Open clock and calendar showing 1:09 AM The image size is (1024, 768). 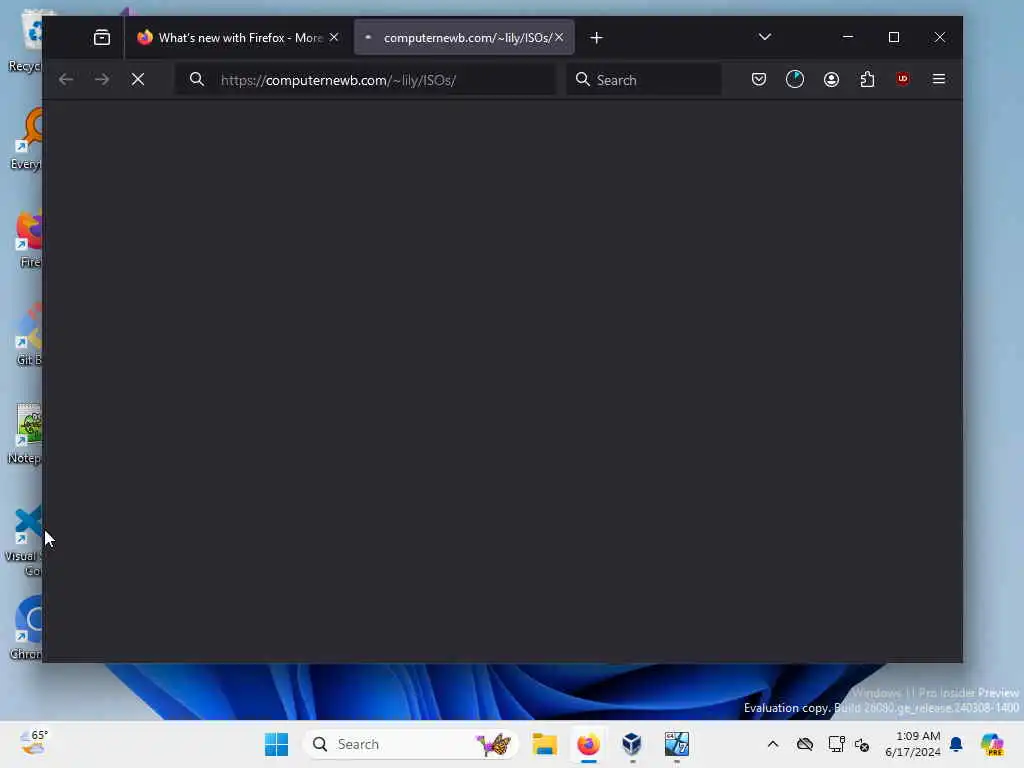click(913, 744)
